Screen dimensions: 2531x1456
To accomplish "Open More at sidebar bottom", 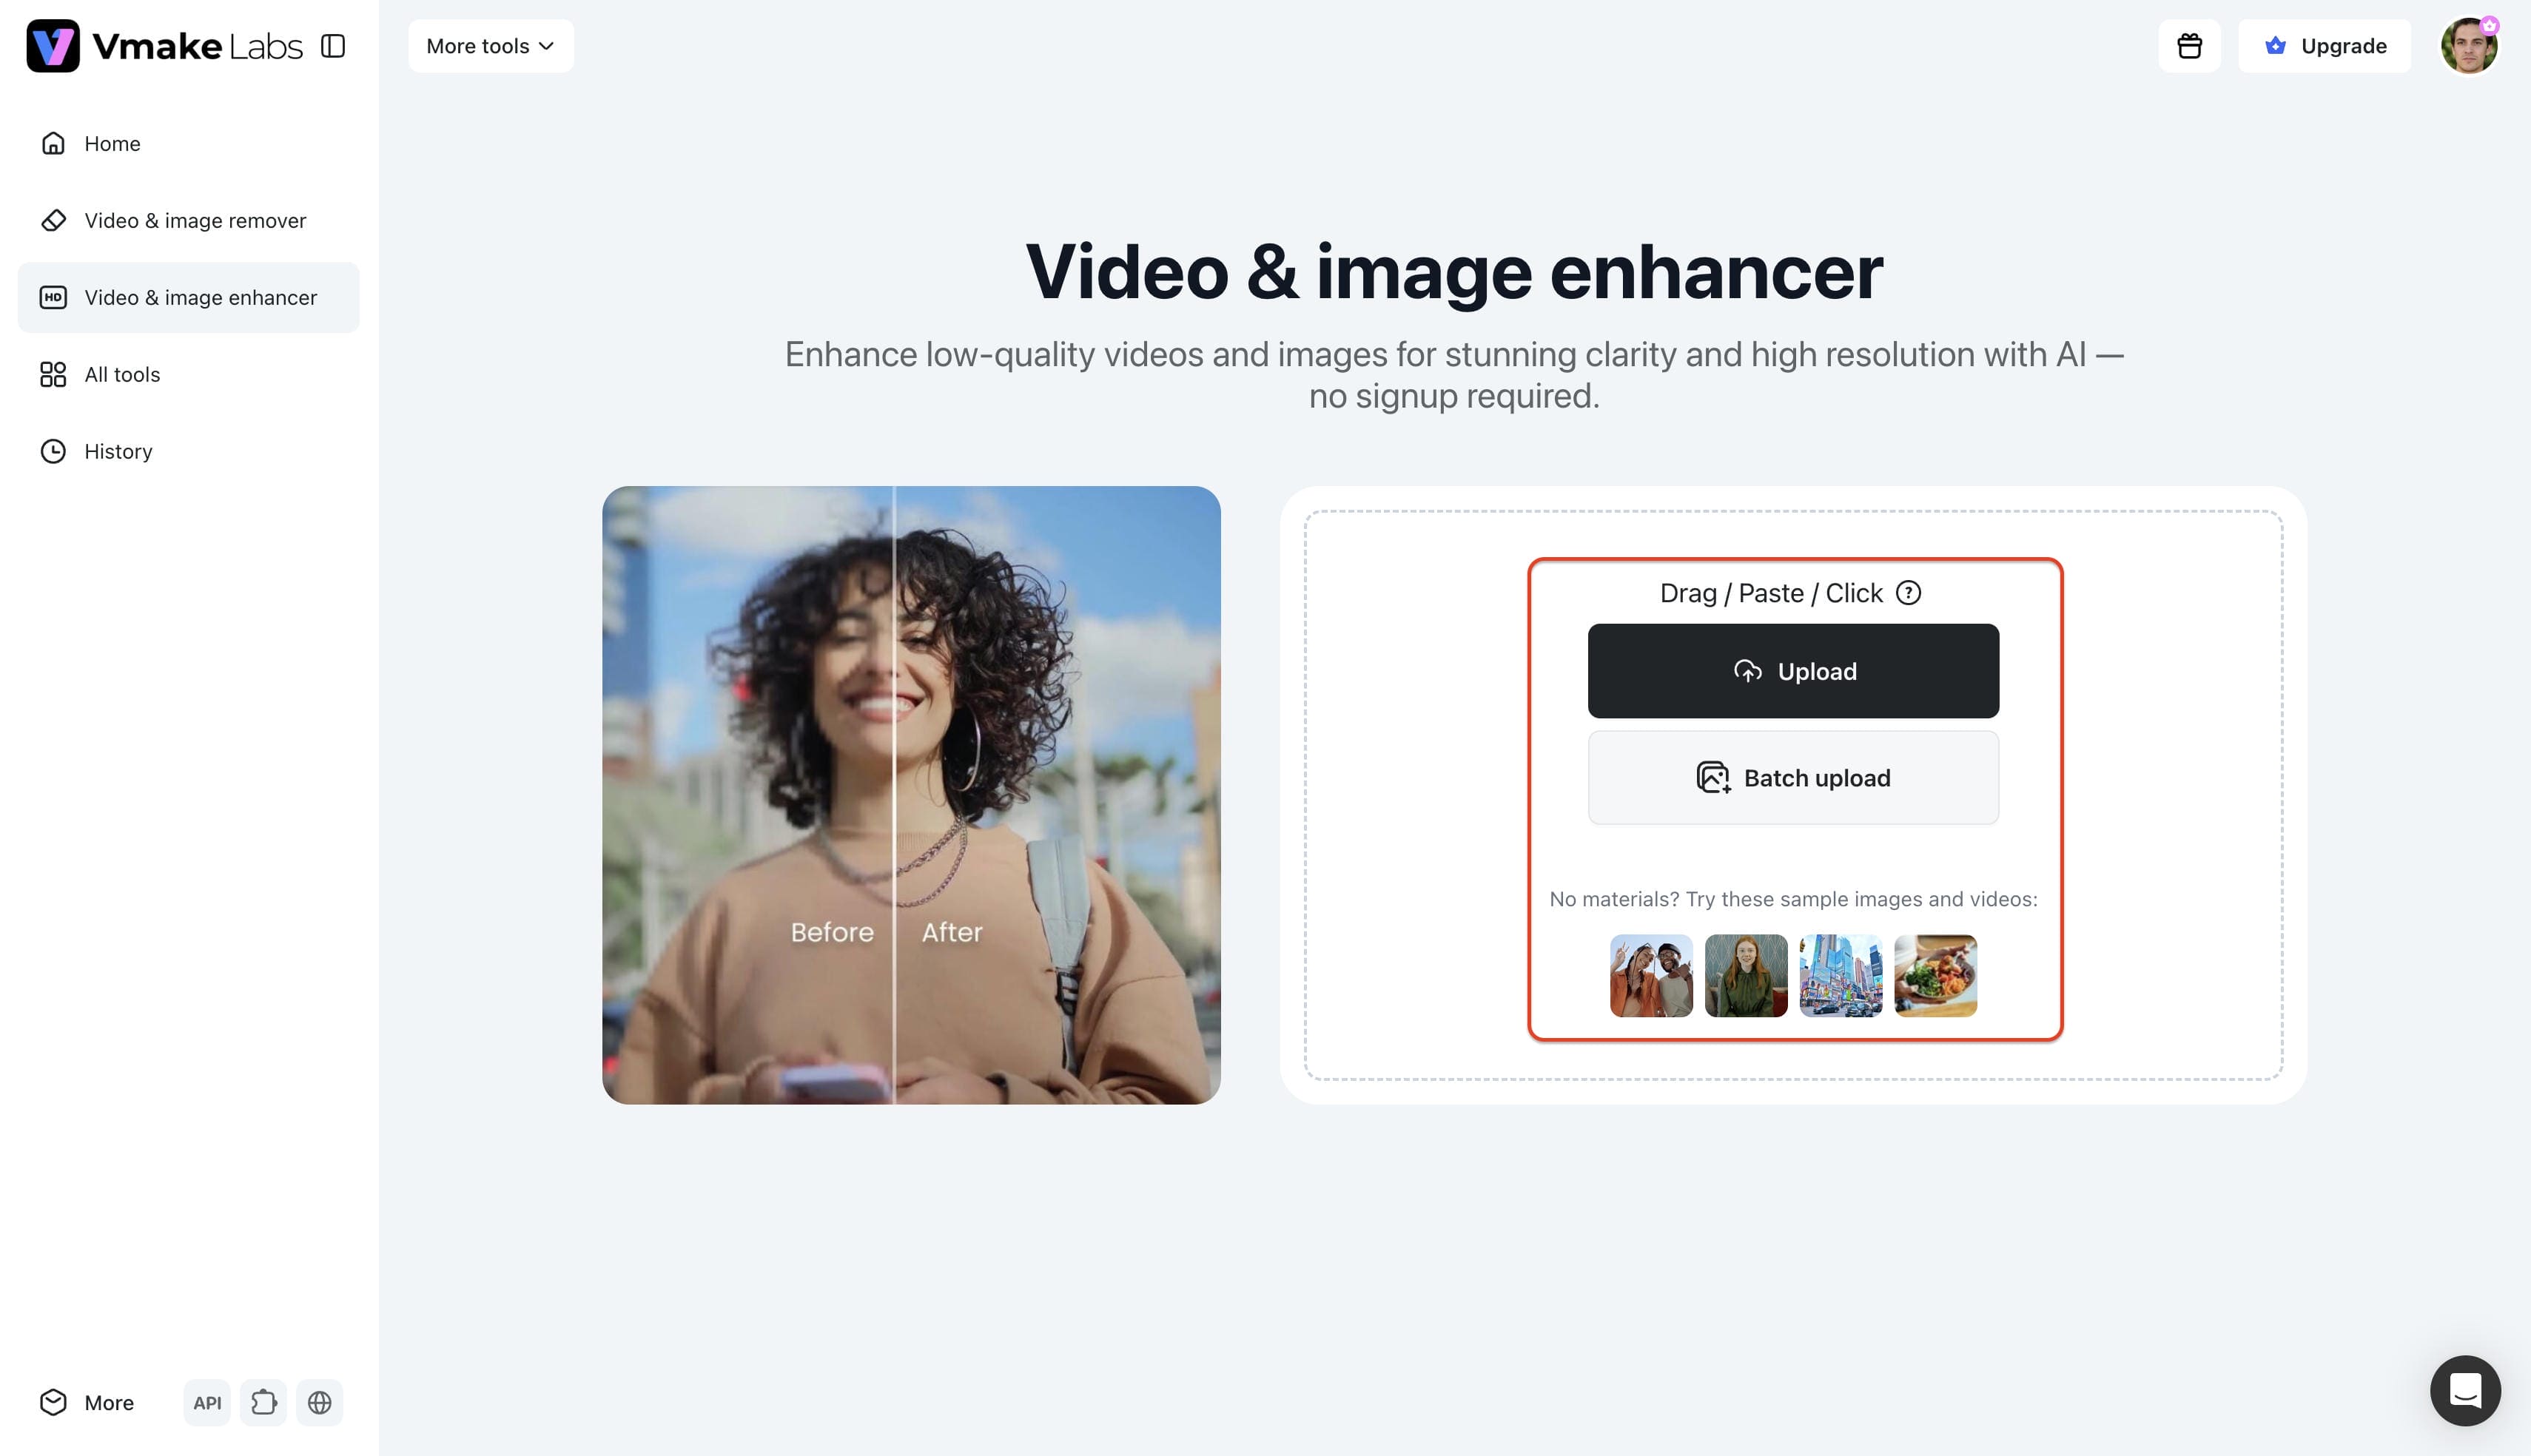I will pos(87,1402).
